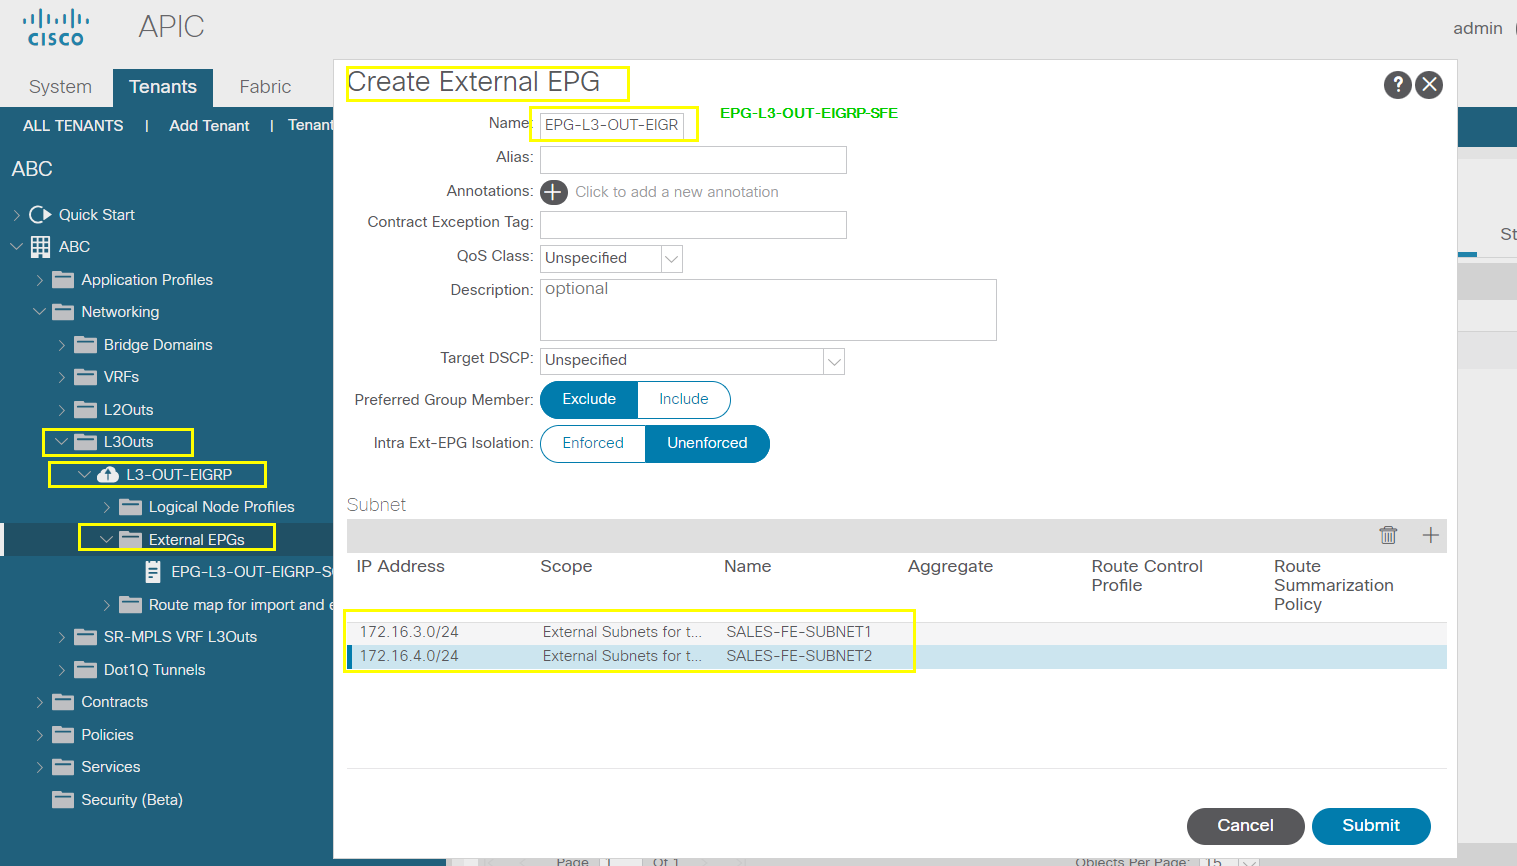Image resolution: width=1517 pixels, height=866 pixels.
Task: Switch to the Tenants tab
Action: 163,87
